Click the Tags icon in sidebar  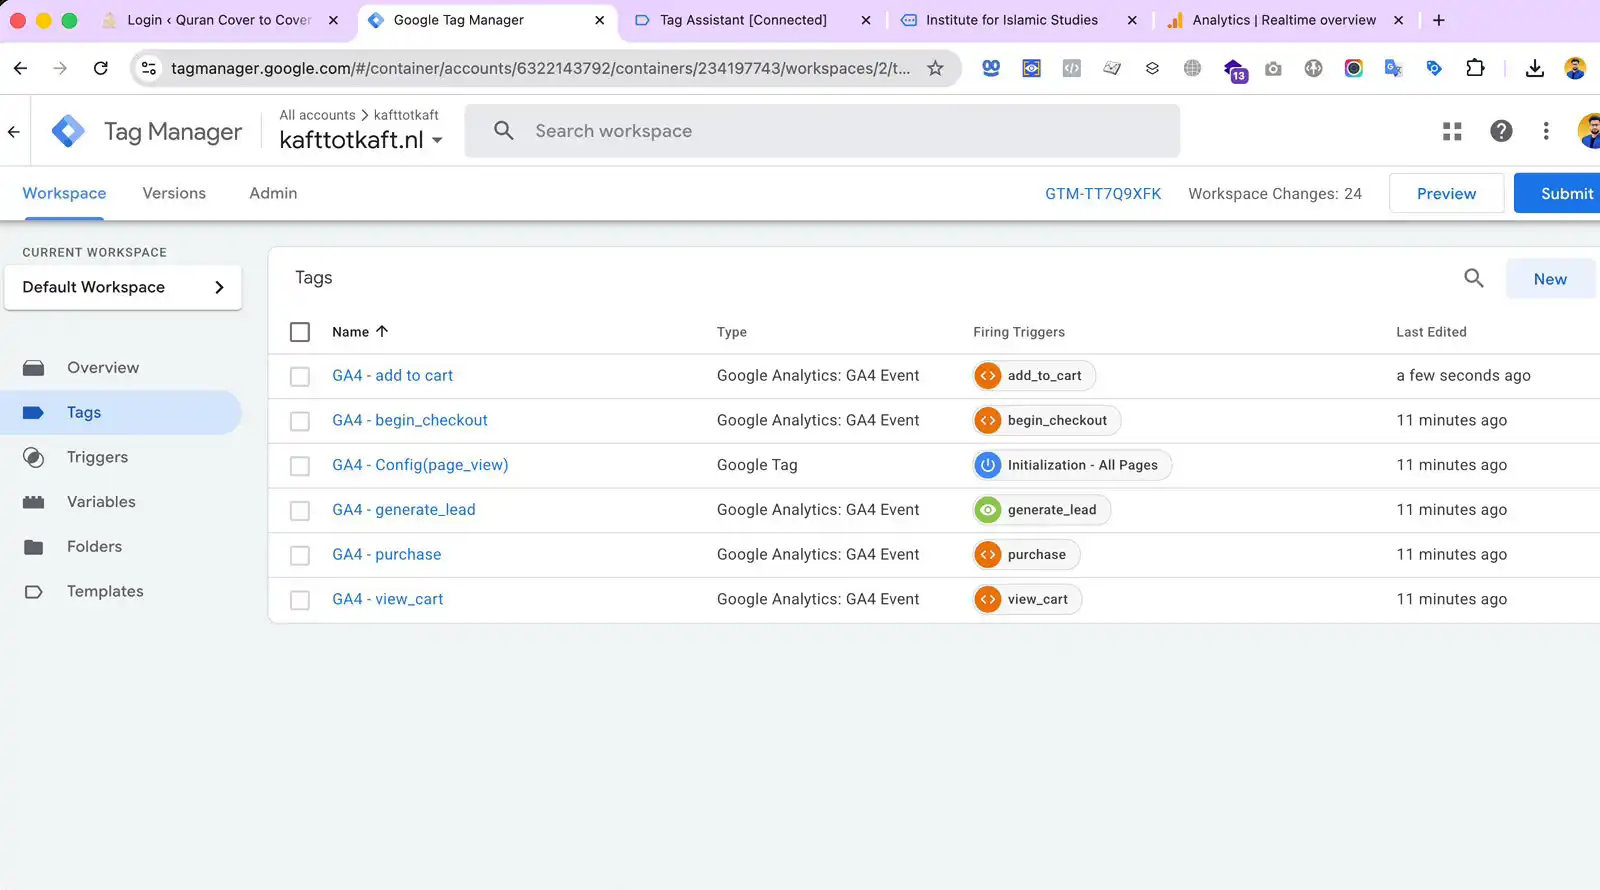[33, 412]
